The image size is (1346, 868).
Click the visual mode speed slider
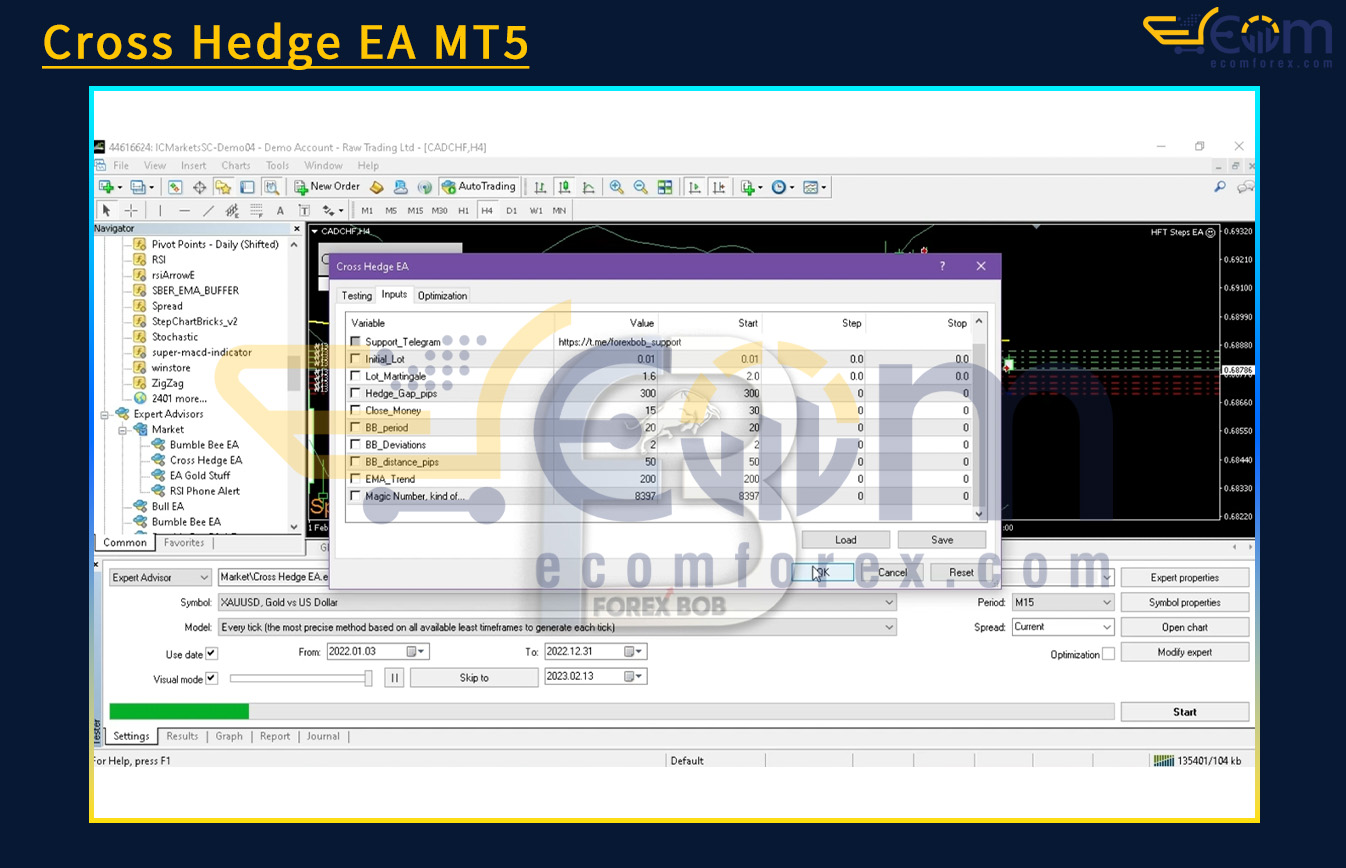301,678
